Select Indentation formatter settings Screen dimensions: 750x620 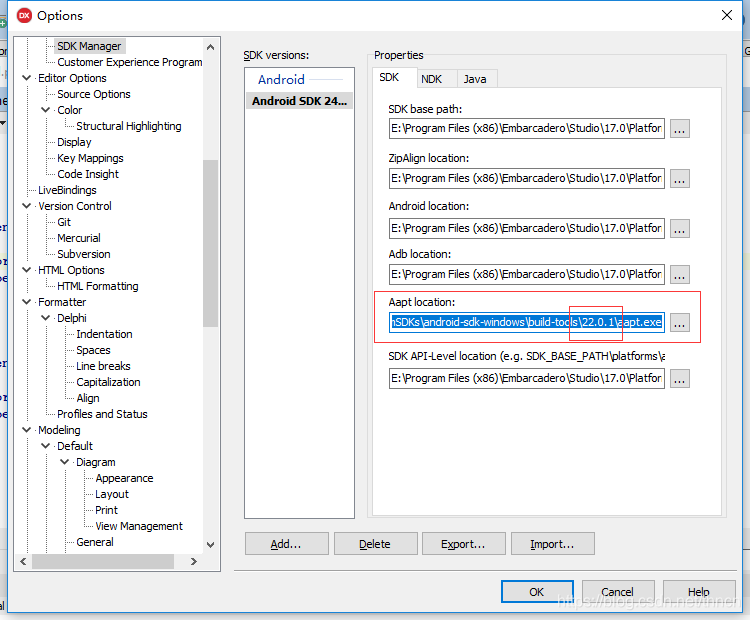pos(104,334)
